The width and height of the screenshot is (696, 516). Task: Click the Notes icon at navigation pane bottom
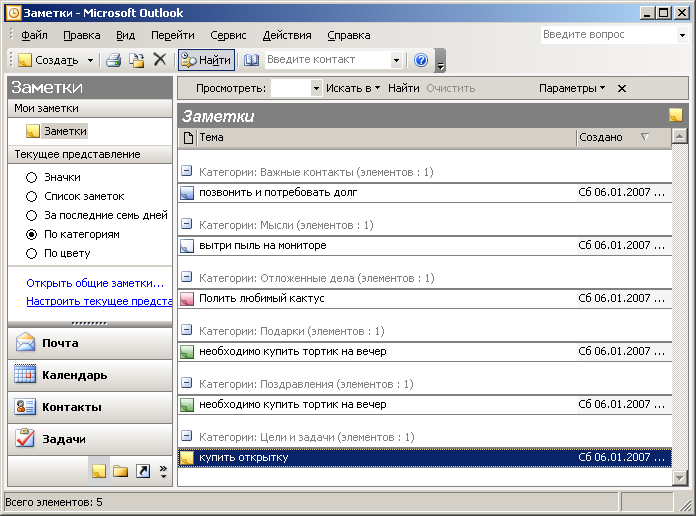[x=98, y=471]
